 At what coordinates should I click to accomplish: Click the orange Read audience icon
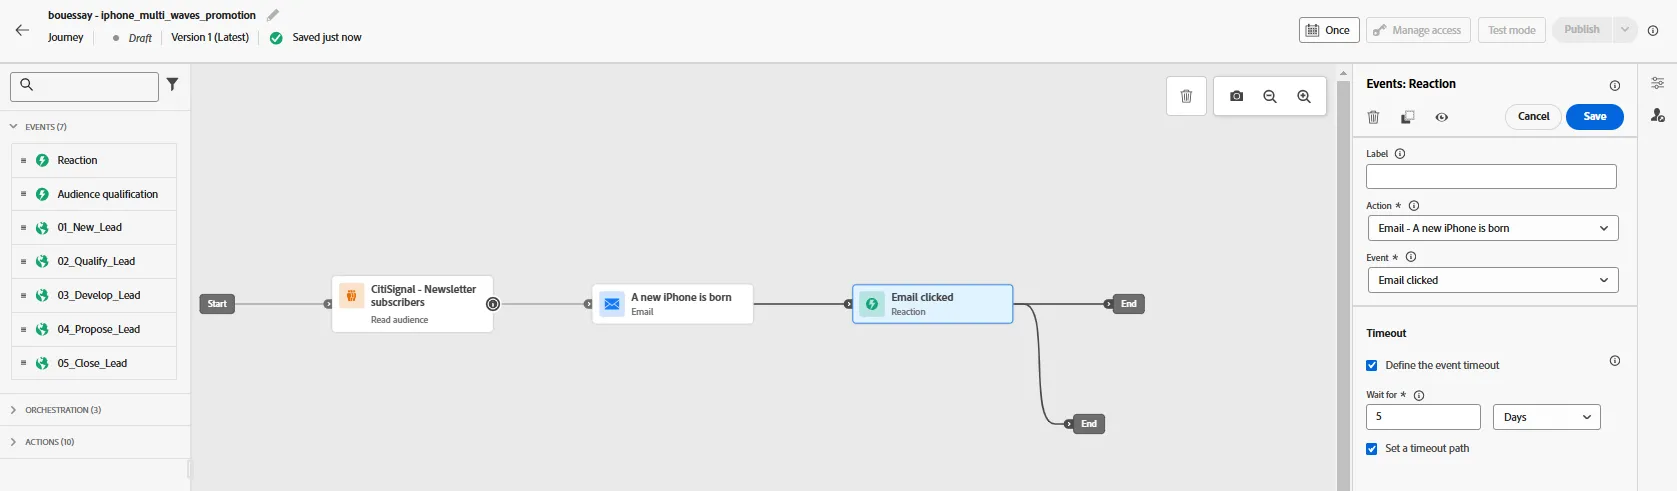(351, 296)
